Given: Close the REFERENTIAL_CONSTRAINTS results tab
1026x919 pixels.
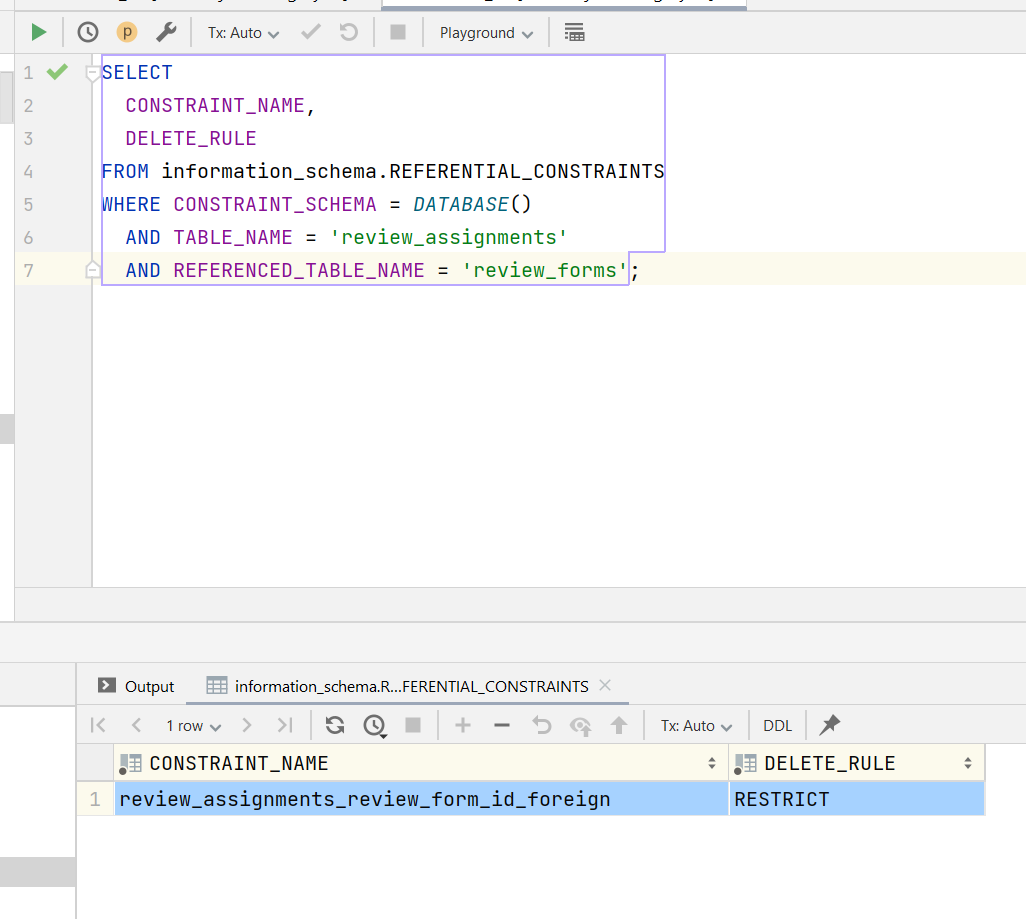Looking at the screenshot, I should (604, 685).
